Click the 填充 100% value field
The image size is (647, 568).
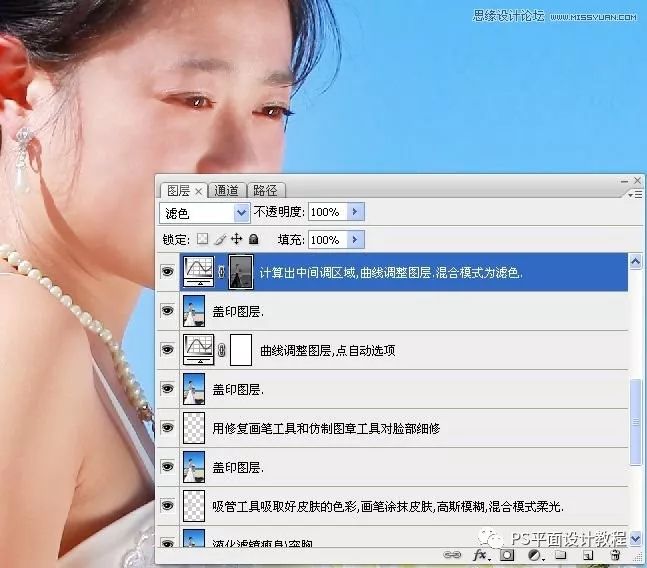pyautogui.click(x=328, y=239)
